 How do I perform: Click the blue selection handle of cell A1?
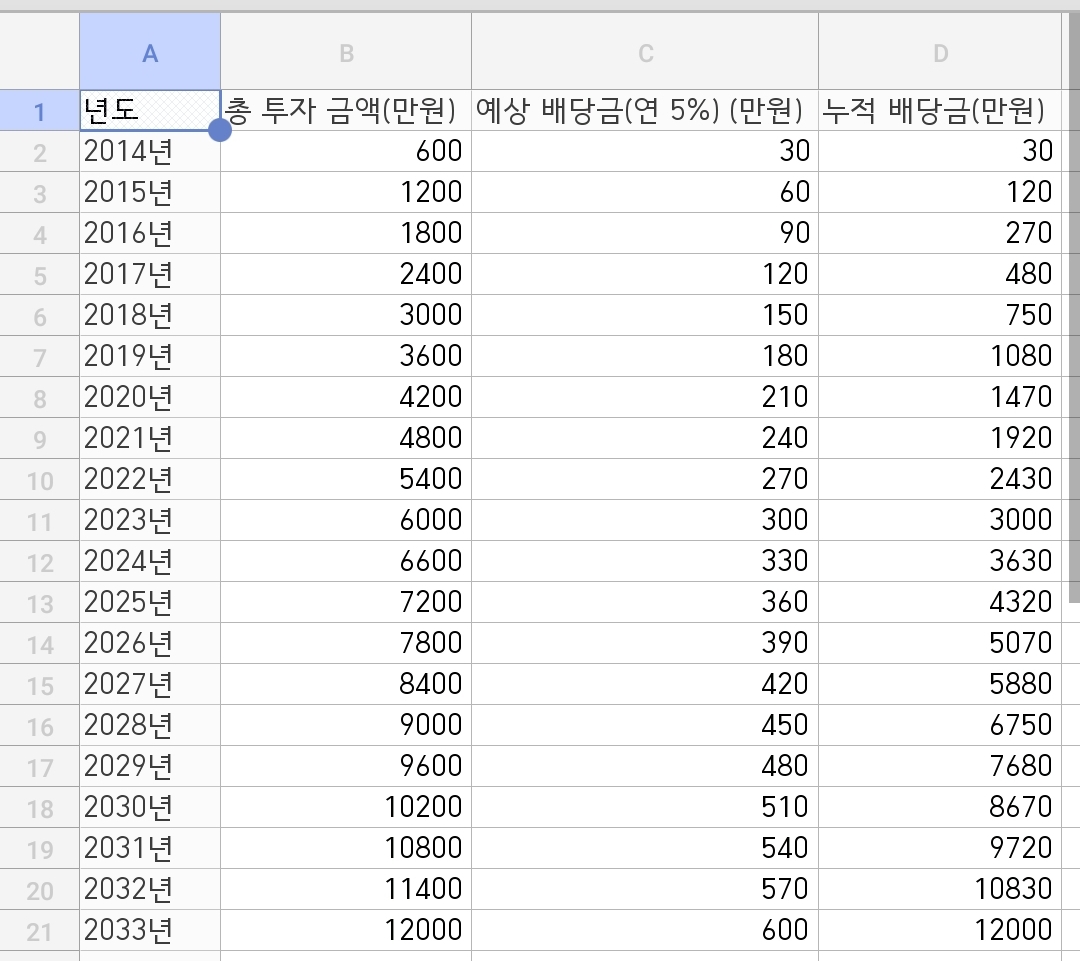click(x=220, y=130)
